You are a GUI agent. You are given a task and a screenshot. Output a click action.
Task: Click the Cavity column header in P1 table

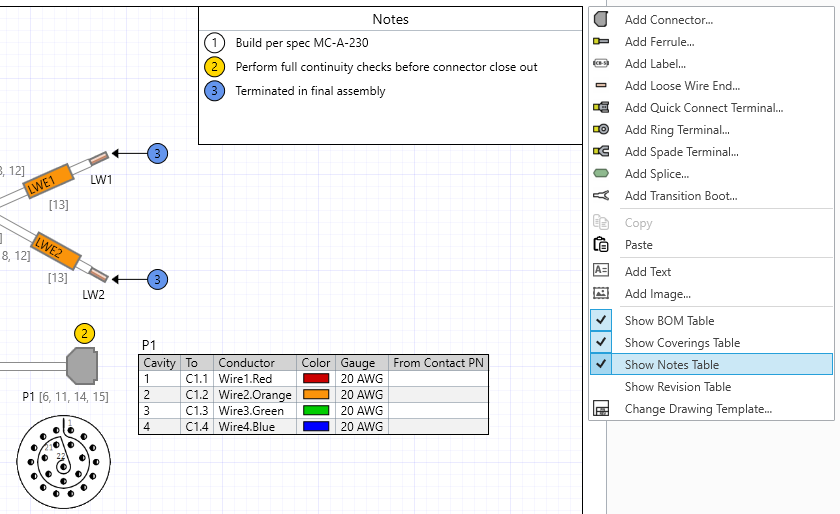click(x=160, y=363)
